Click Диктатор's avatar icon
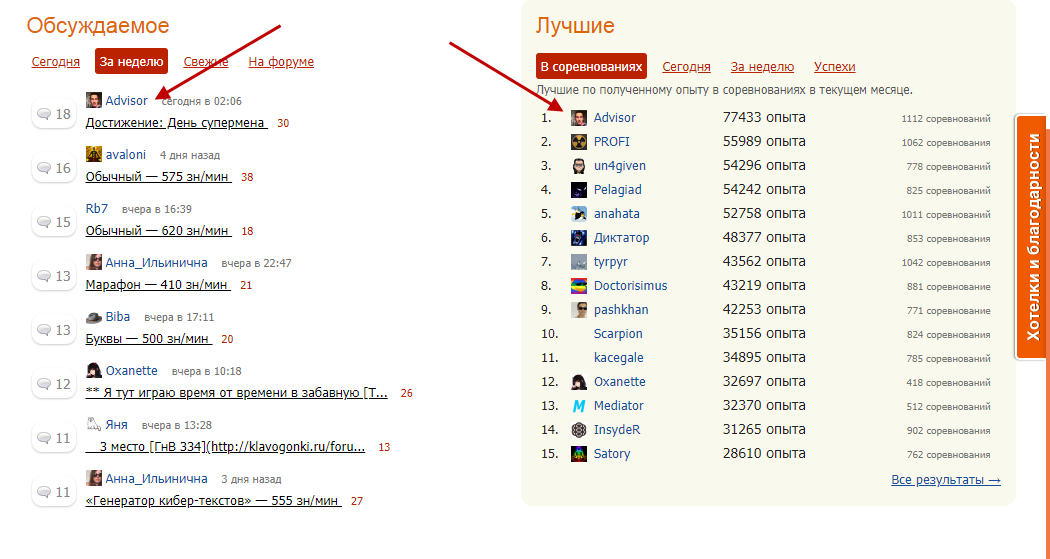The image size is (1050, 559). 579,238
